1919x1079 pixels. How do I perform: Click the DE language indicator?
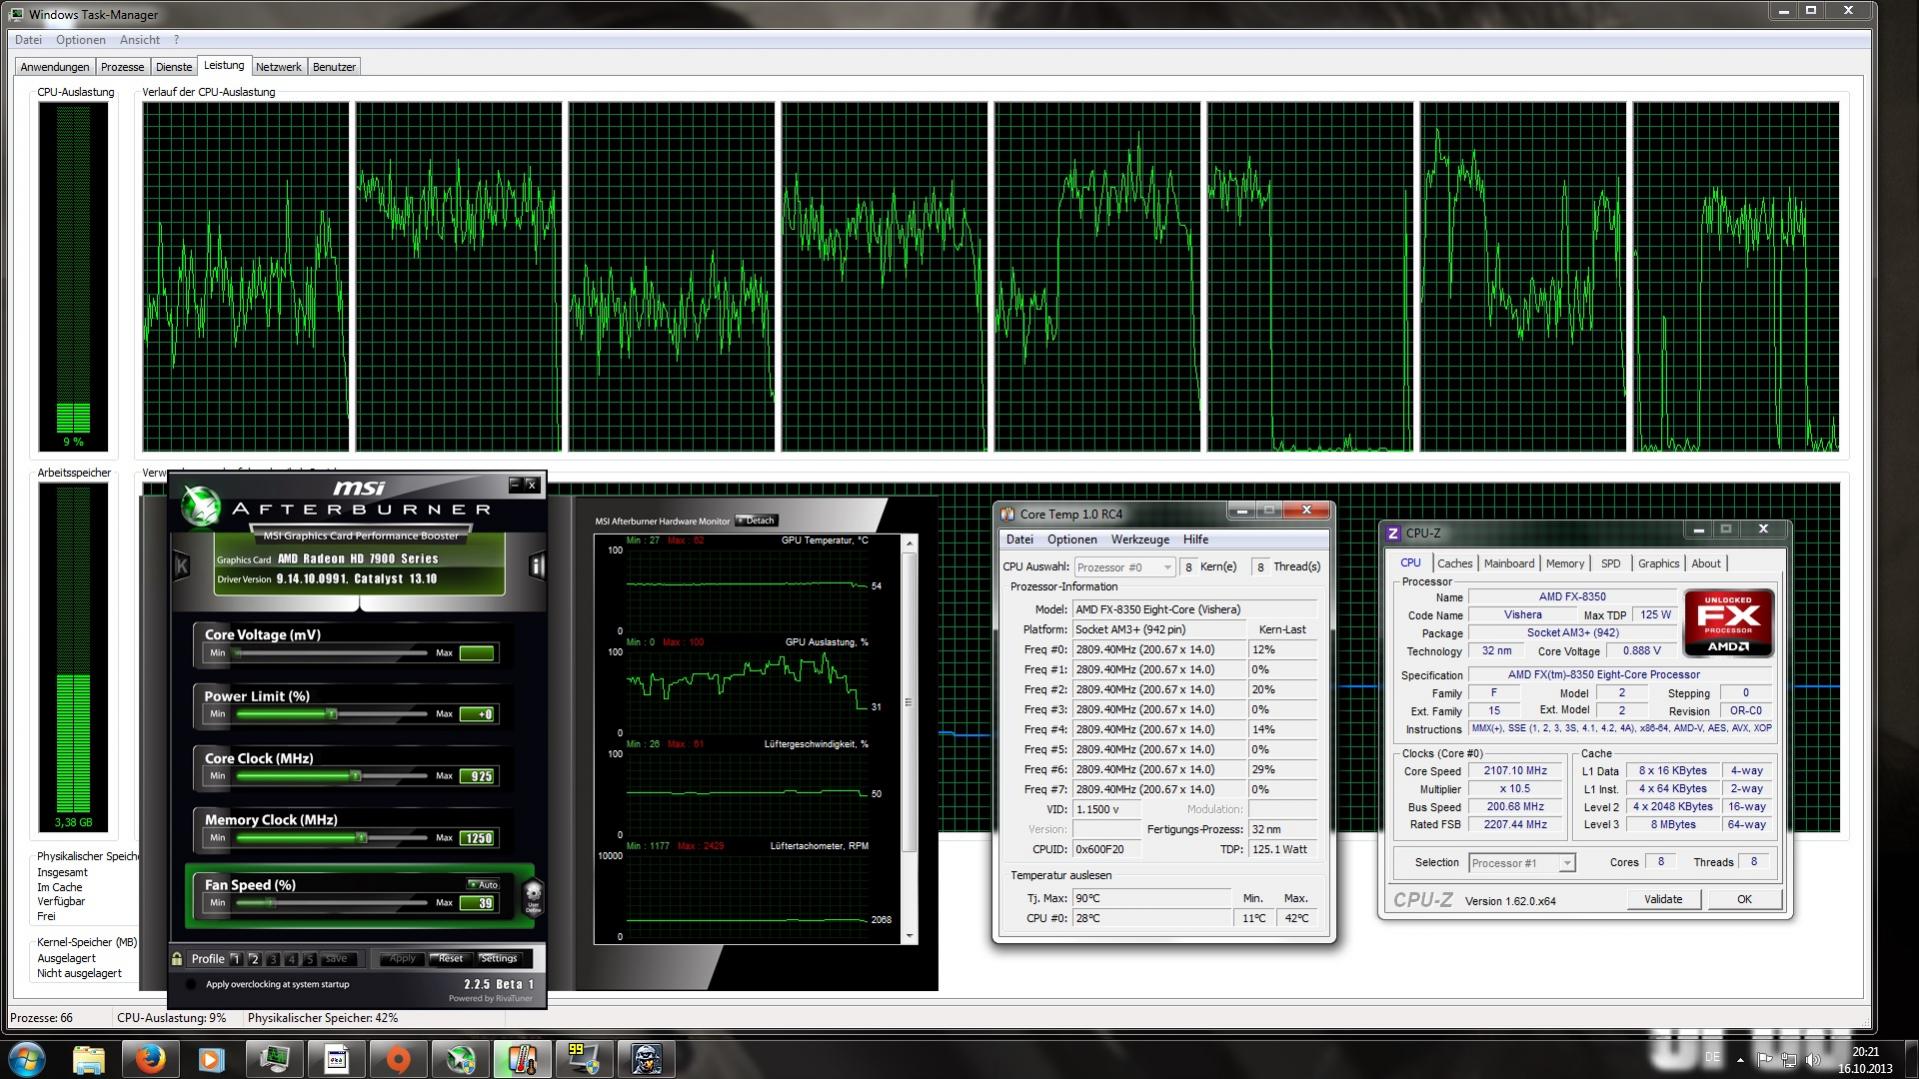tap(1712, 1058)
